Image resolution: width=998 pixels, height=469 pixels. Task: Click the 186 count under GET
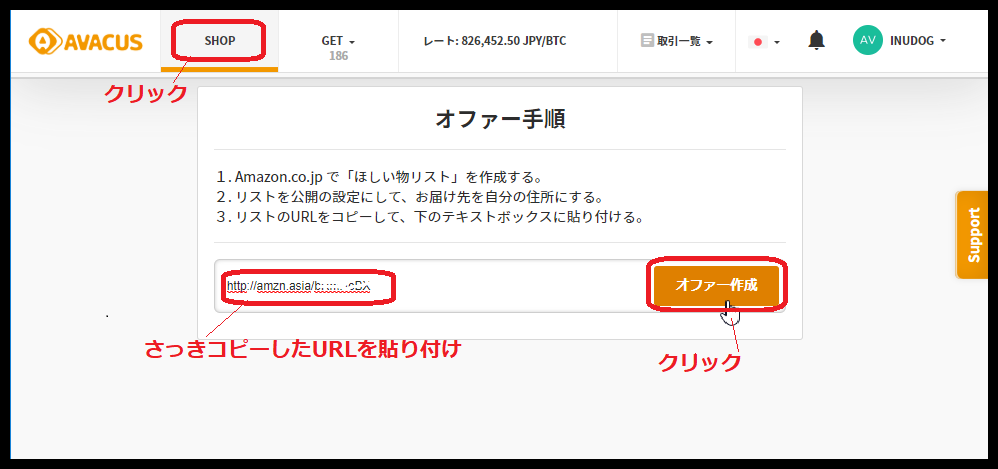(338, 56)
